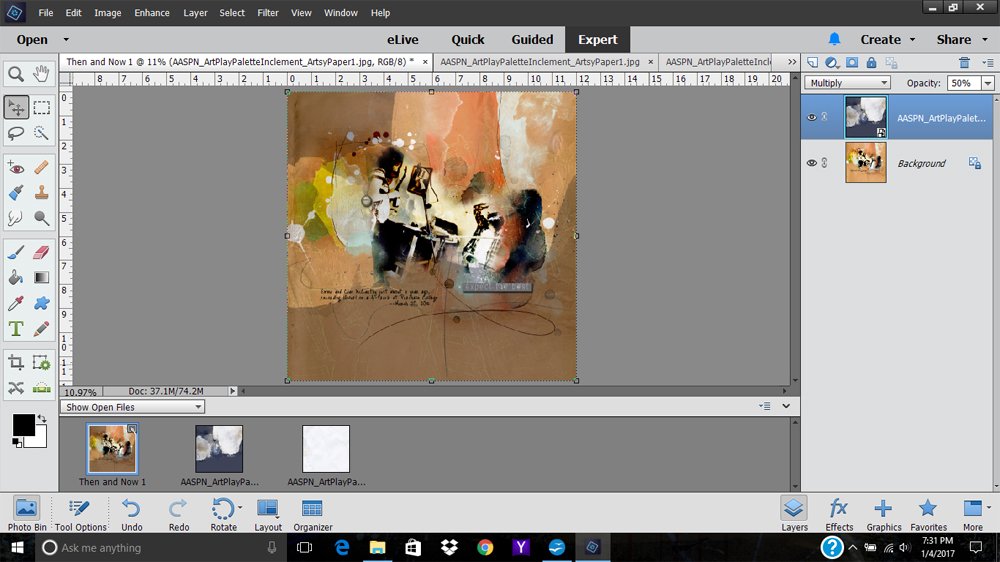Select the Clone Stamp tool
Image resolution: width=1000 pixels, height=562 pixels.
(x=41, y=193)
